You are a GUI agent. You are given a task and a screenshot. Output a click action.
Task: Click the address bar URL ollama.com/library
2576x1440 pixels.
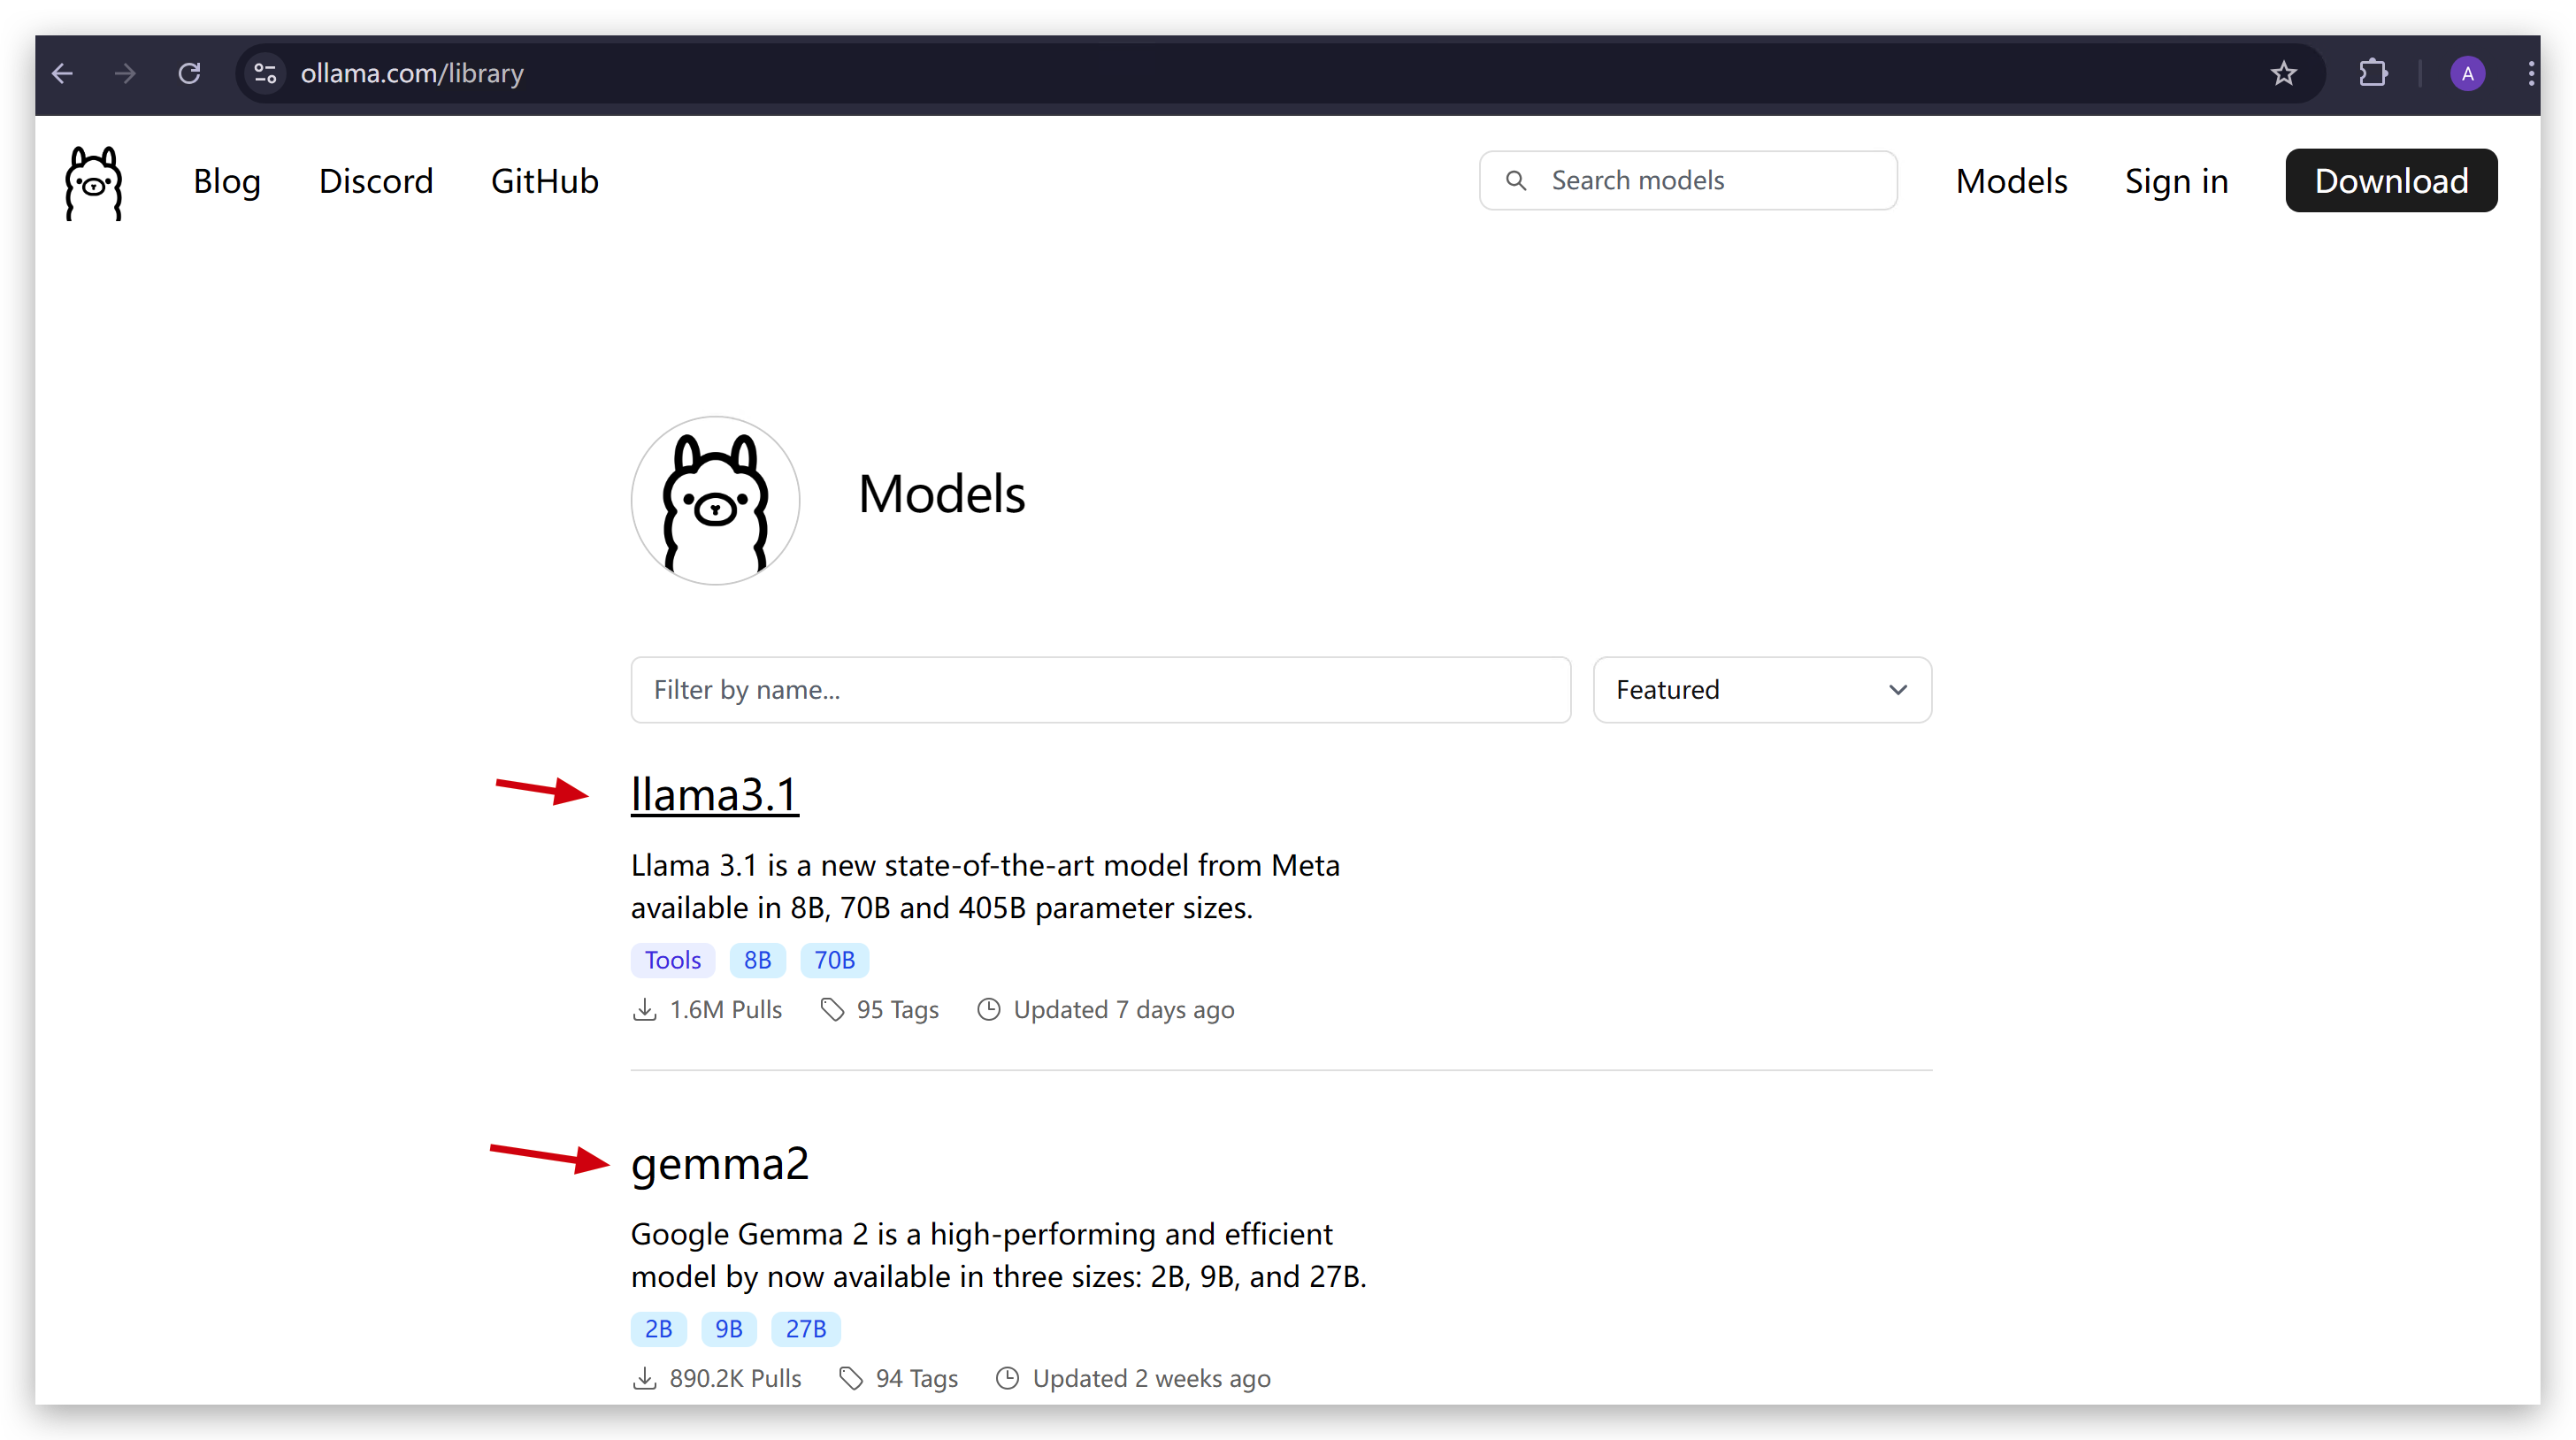click(x=412, y=73)
